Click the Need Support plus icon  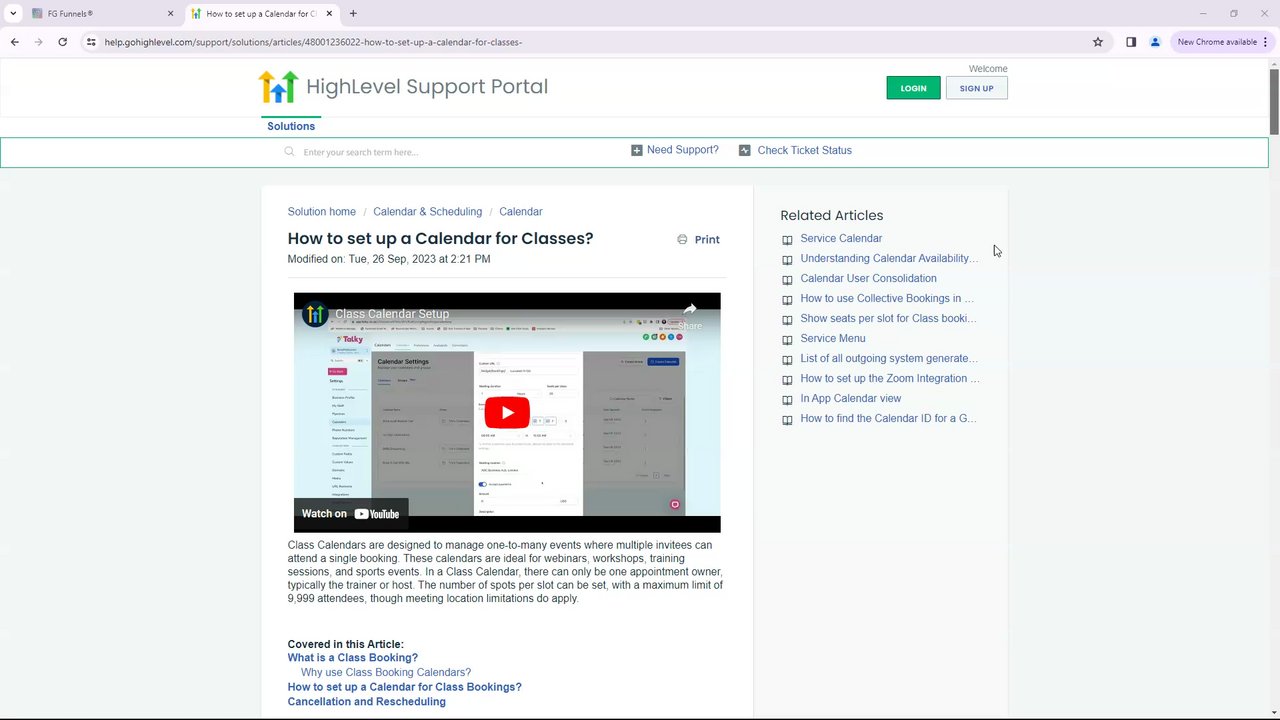tap(636, 150)
